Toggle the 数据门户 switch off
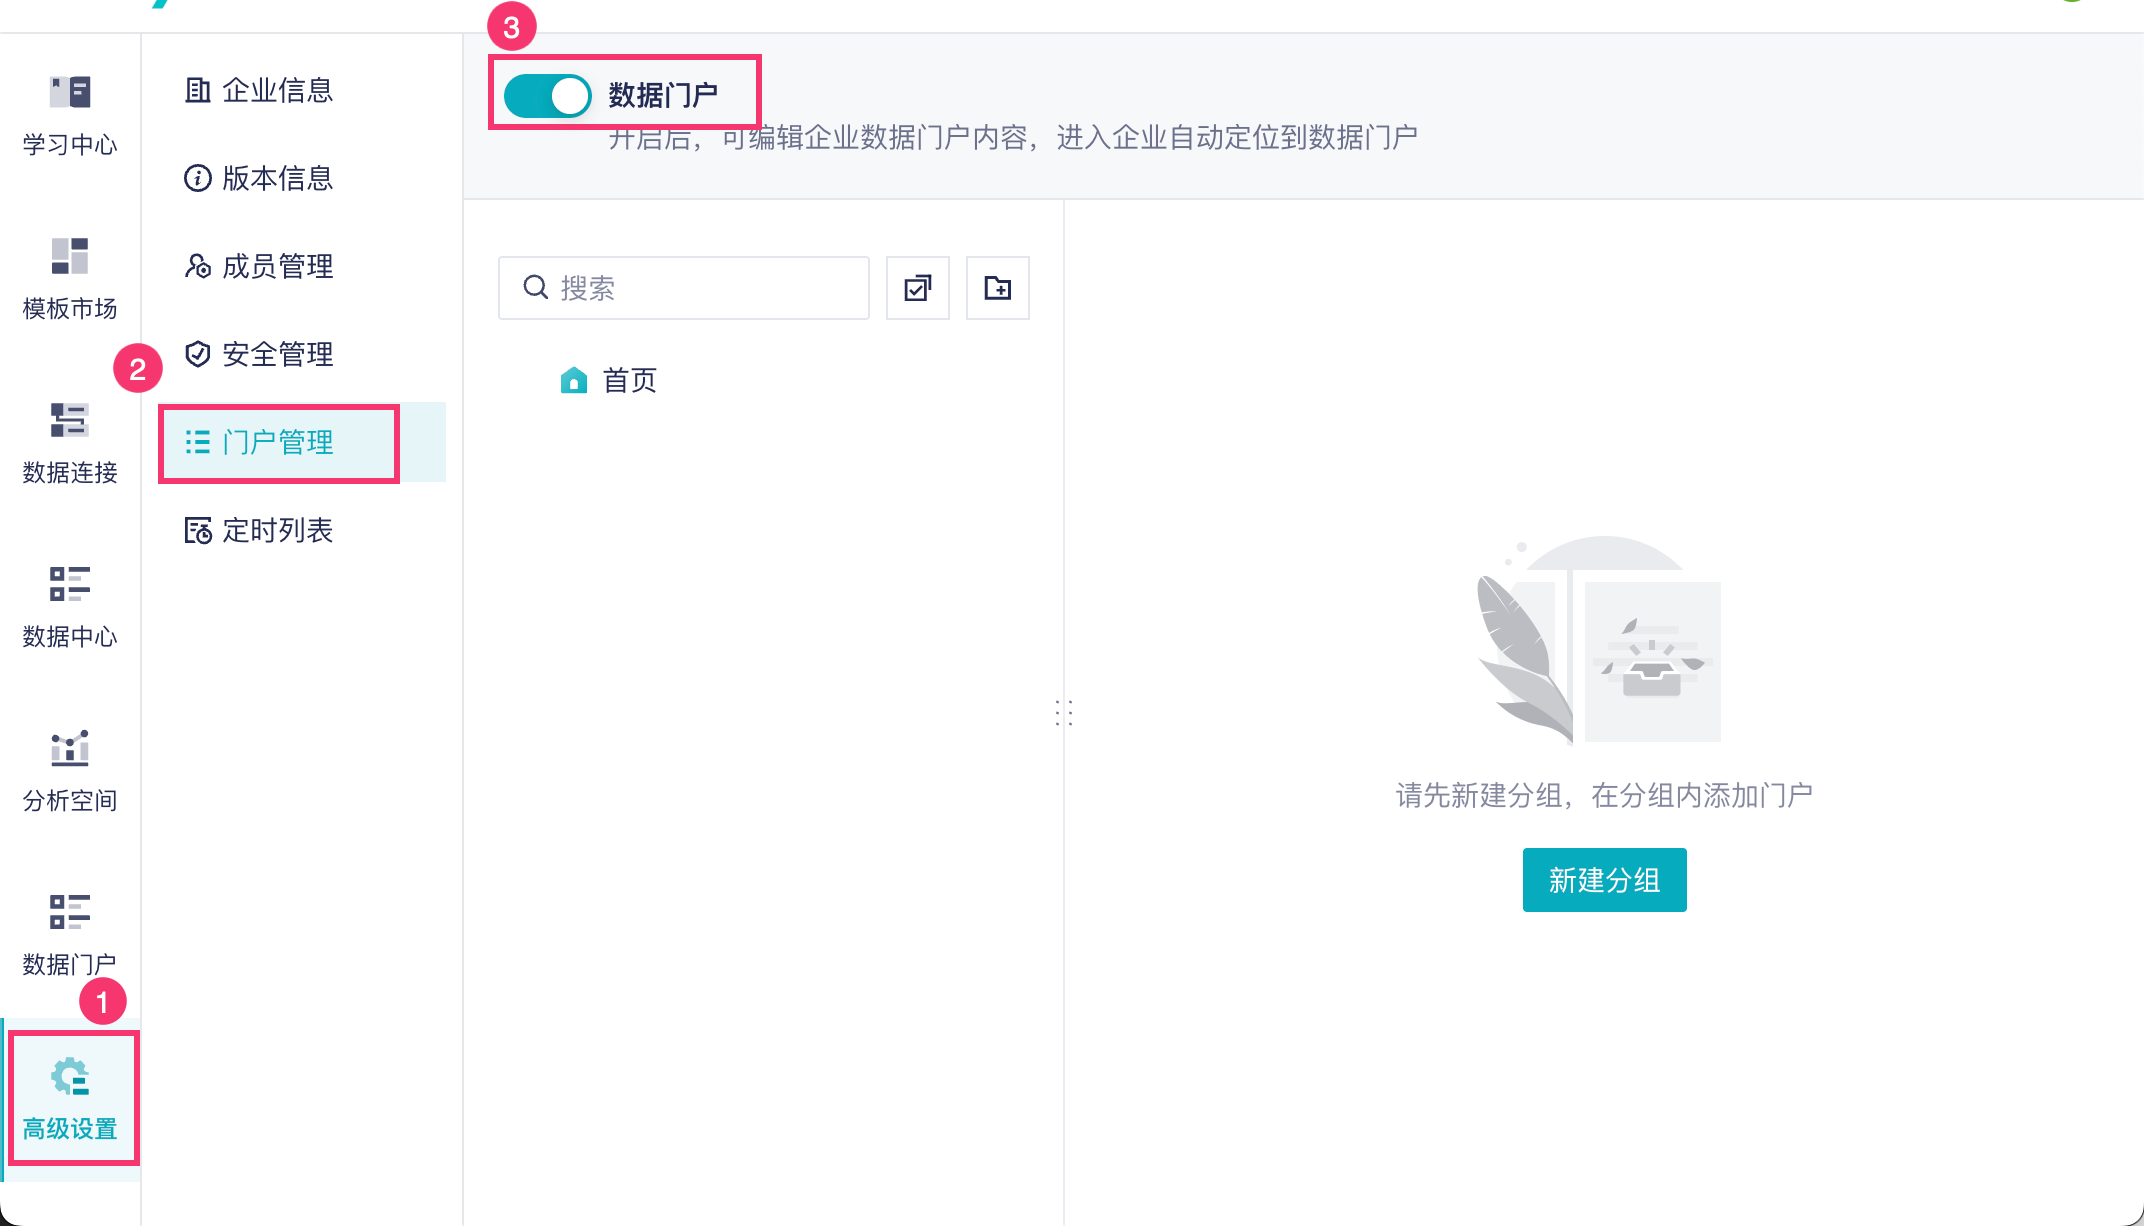 pyautogui.click(x=547, y=96)
